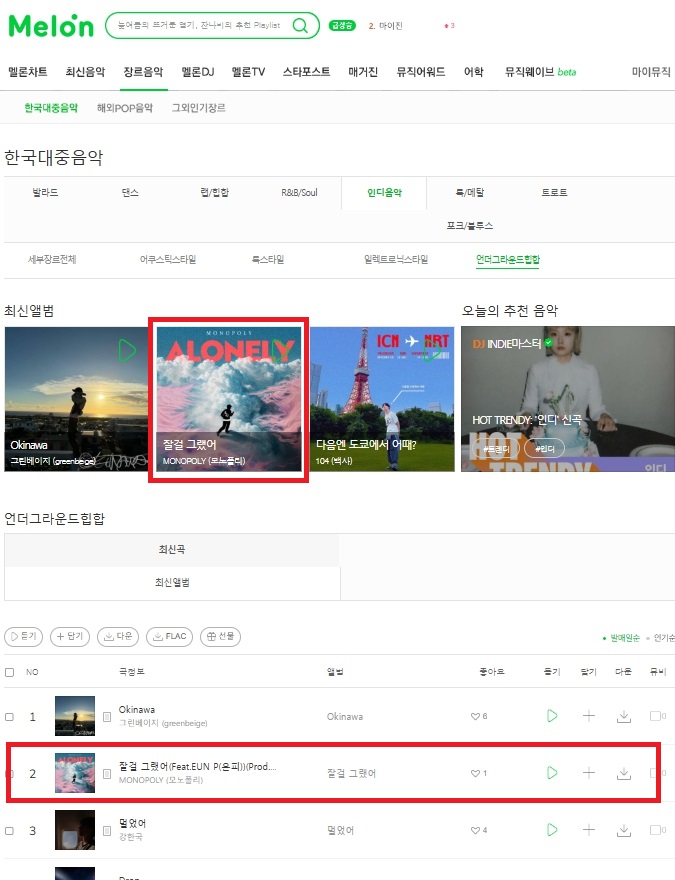Image resolution: width=675 pixels, height=880 pixels.
Task: Open song info icon for 멀었어
Action: pyautogui.click(x=107, y=831)
